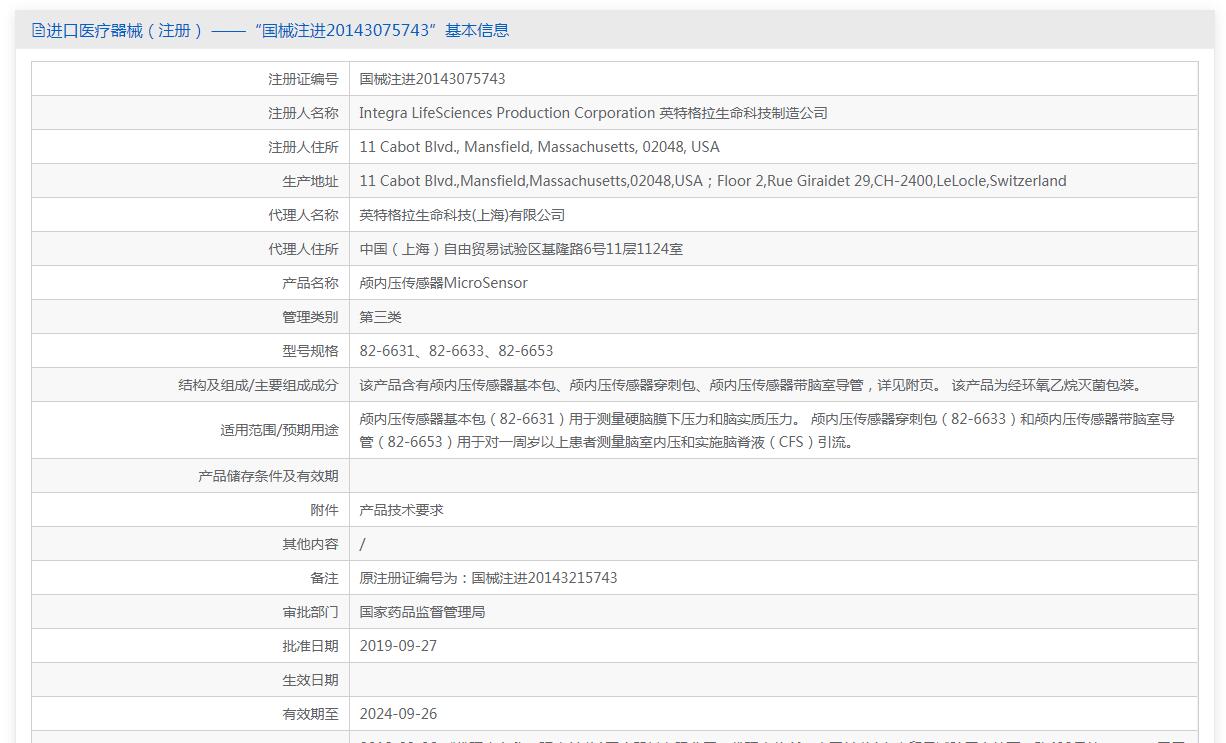Open the 产品技术要求 attachment text
Viewport: 1226px width, 743px height.
401,510
